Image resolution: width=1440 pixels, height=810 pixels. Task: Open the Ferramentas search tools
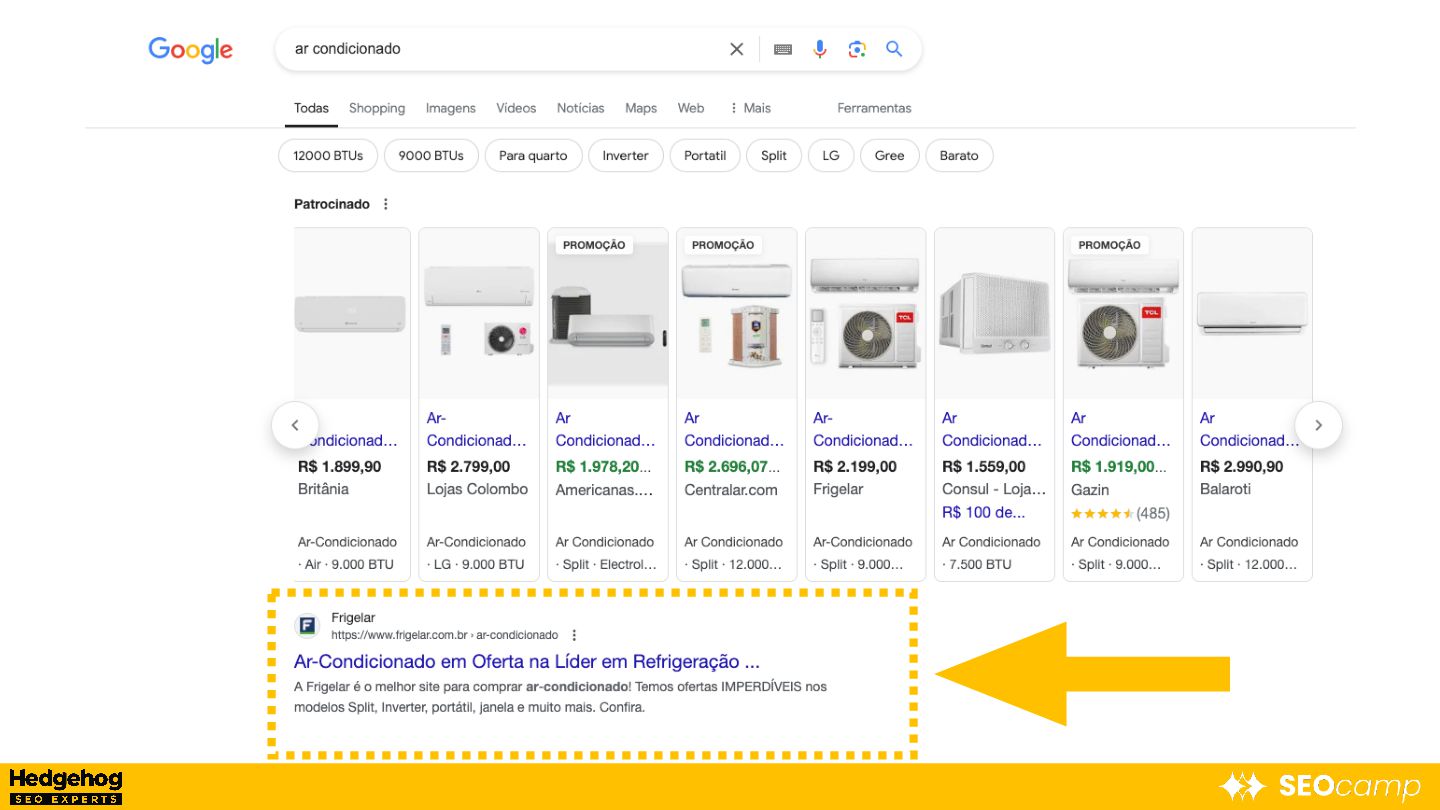(x=874, y=108)
